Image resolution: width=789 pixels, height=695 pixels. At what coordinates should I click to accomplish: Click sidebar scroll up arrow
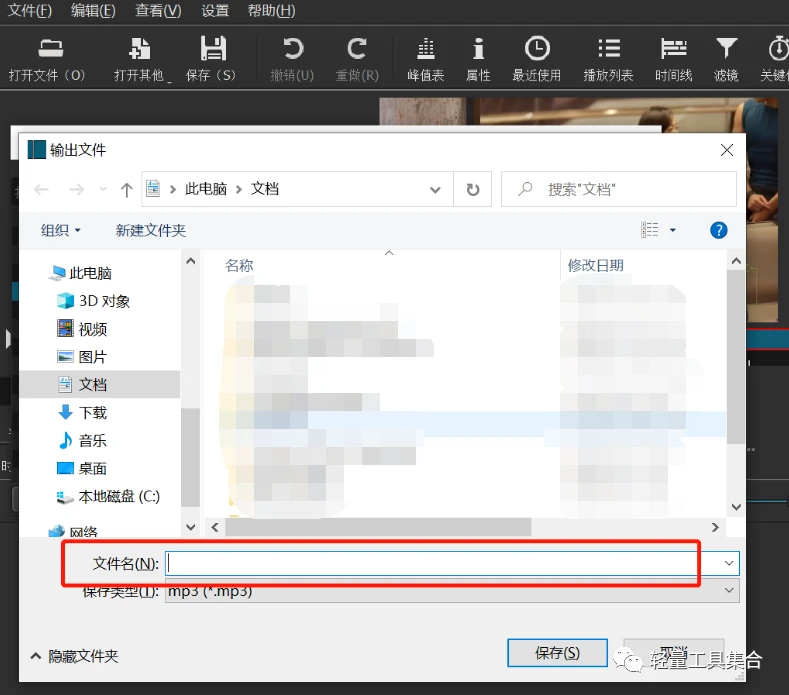(191, 261)
